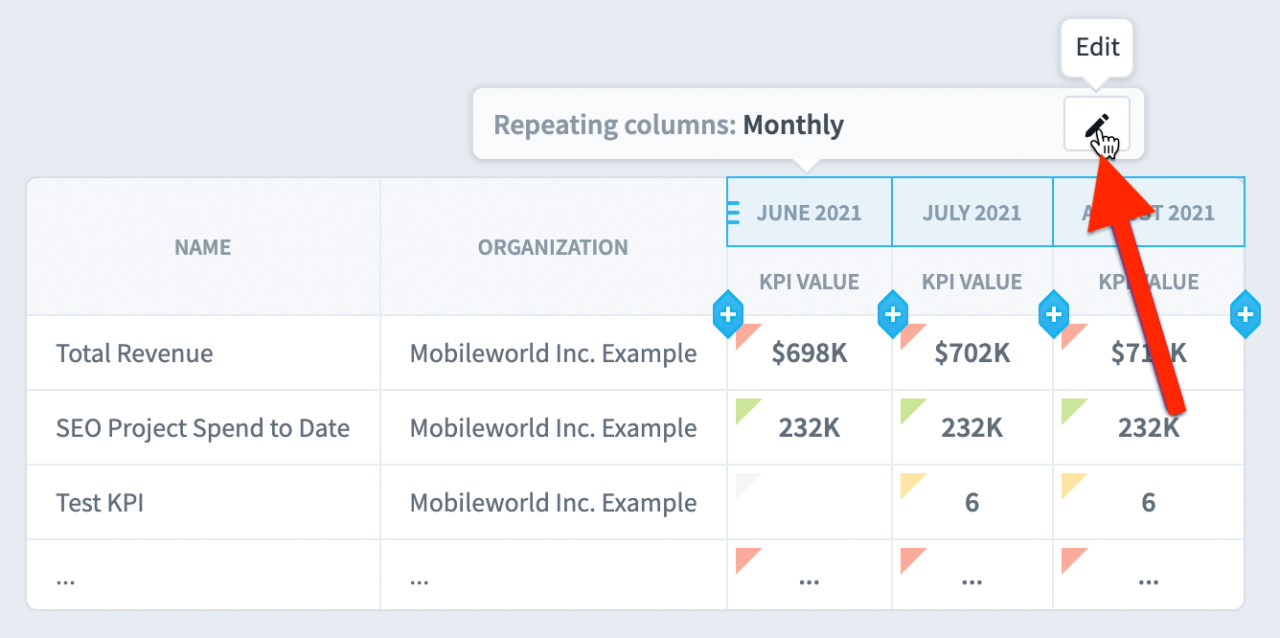Click yellow flag on Test KPI August cell
This screenshot has width=1280, height=638.
[x=1074, y=486]
